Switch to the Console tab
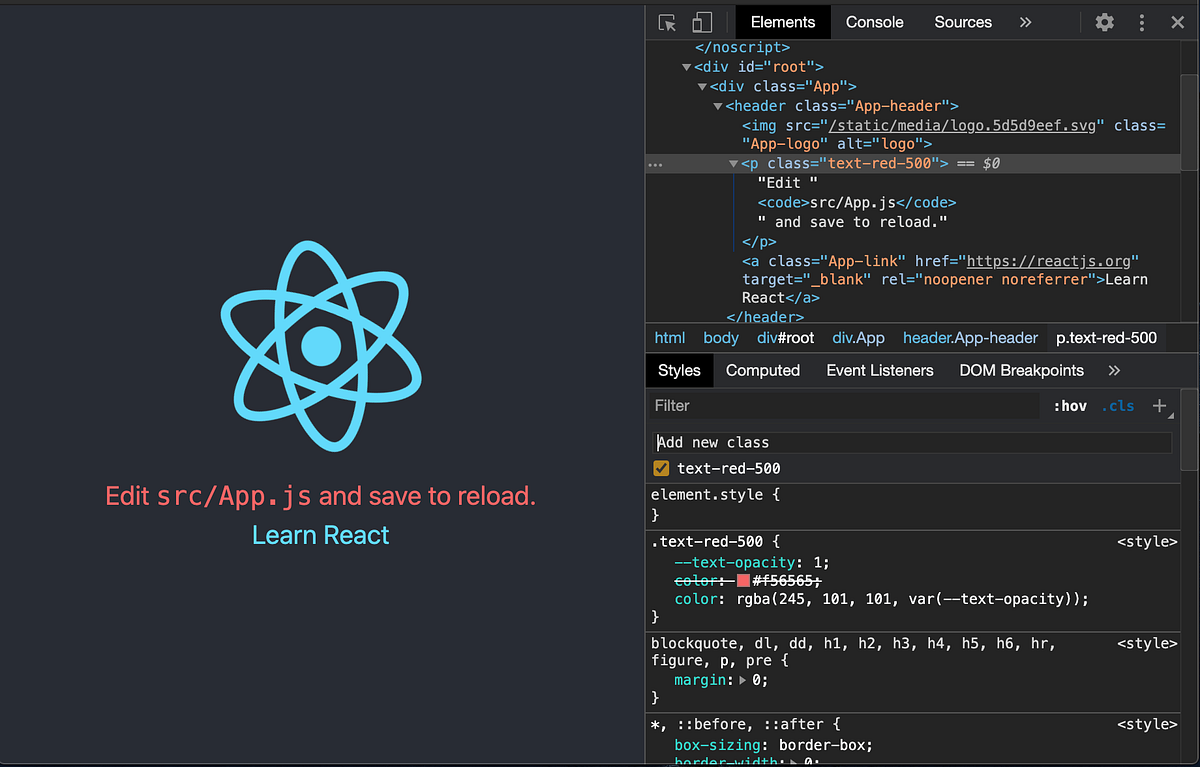The height and width of the screenshot is (767, 1200). (874, 21)
